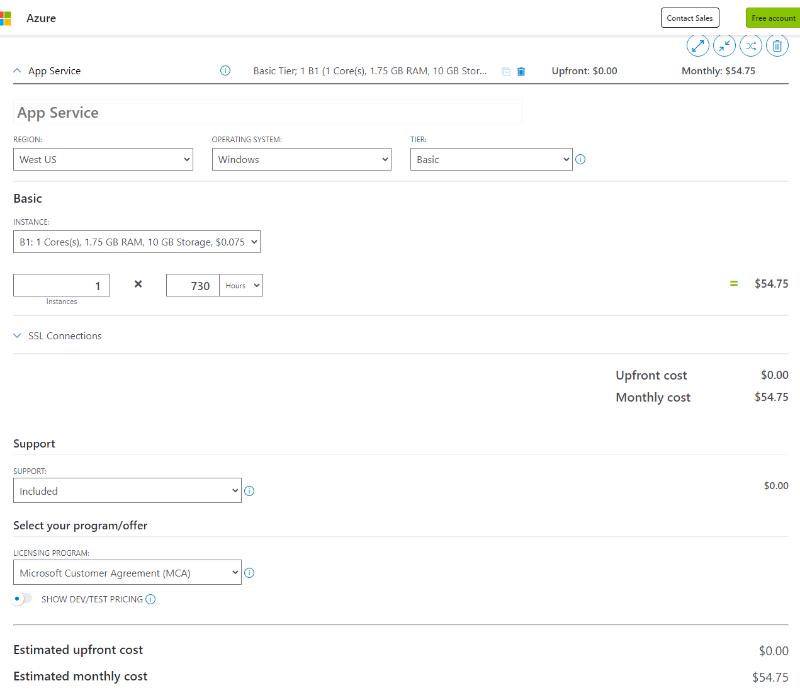Click the "Monthly: $54.75" summary text
This screenshot has width=800, height=699.
click(x=718, y=71)
